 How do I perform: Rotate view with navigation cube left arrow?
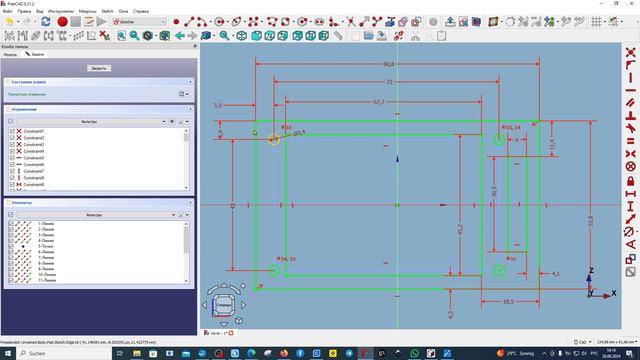coord(204,304)
